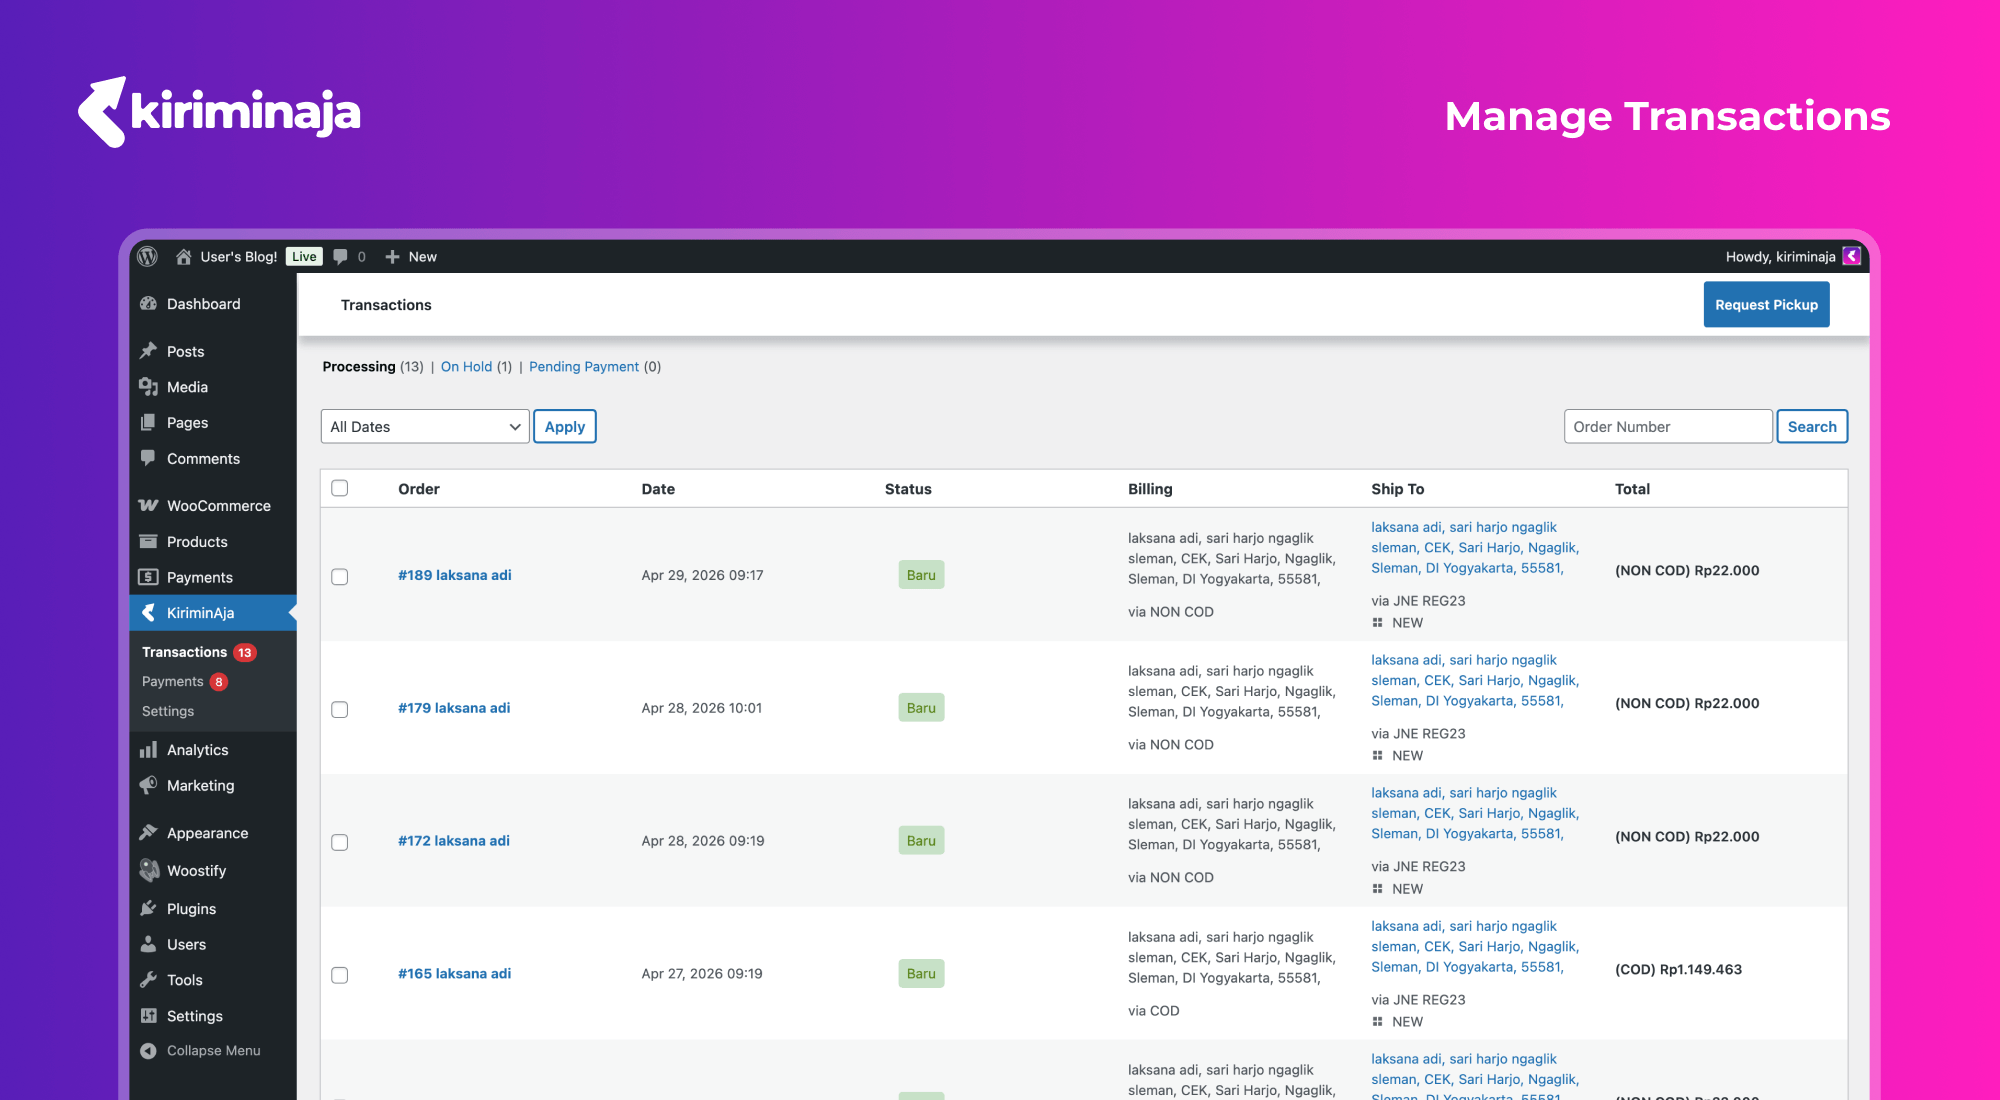Click Howdy, kiriminaja account text
The image size is (2000, 1100).
1780,257
